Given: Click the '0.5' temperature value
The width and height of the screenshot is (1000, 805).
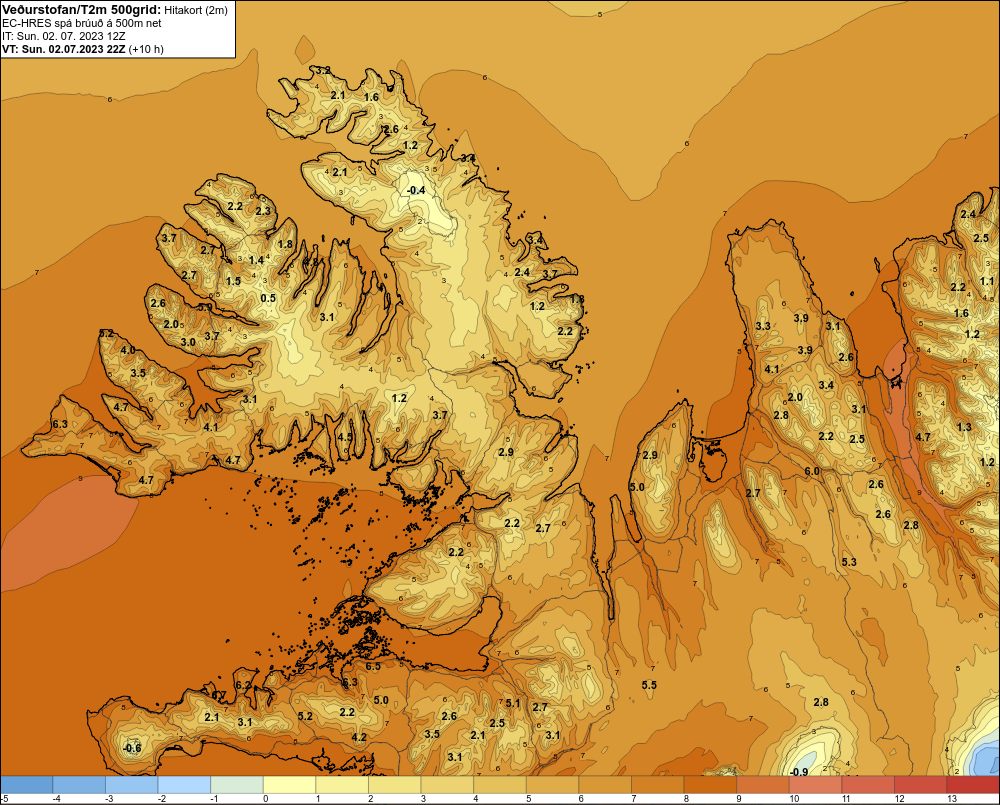Looking at the screenshot, I should pyautogui.click(x=268, y=298).
